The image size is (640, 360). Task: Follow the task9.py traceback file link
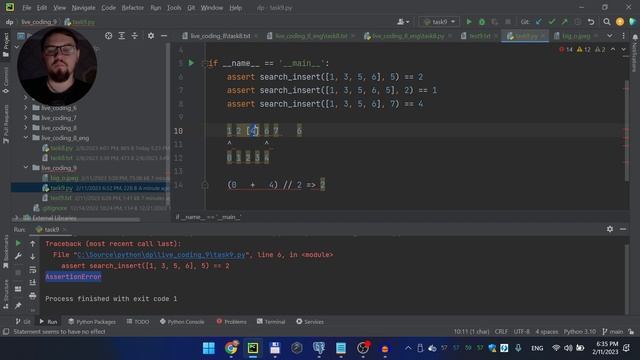(x=161, y=255)
